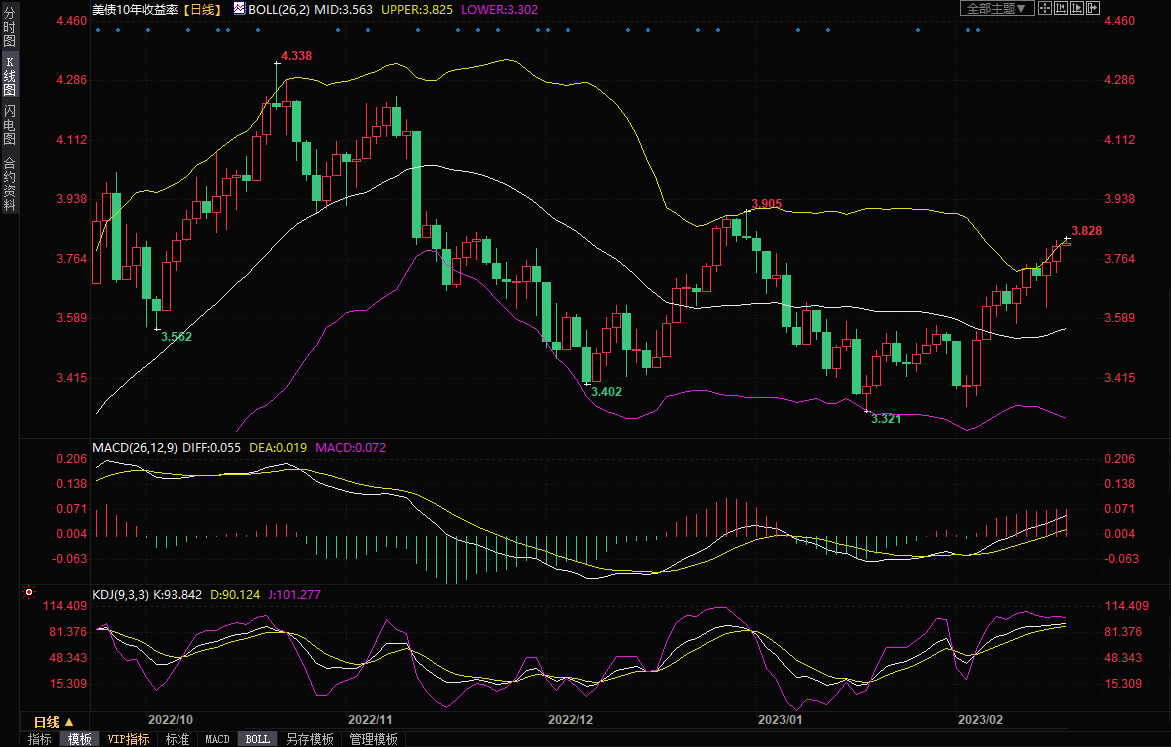Screen dimensions: 1171x747
Task: Click the first blue event dot marker
Action: [x=97, y=30]
